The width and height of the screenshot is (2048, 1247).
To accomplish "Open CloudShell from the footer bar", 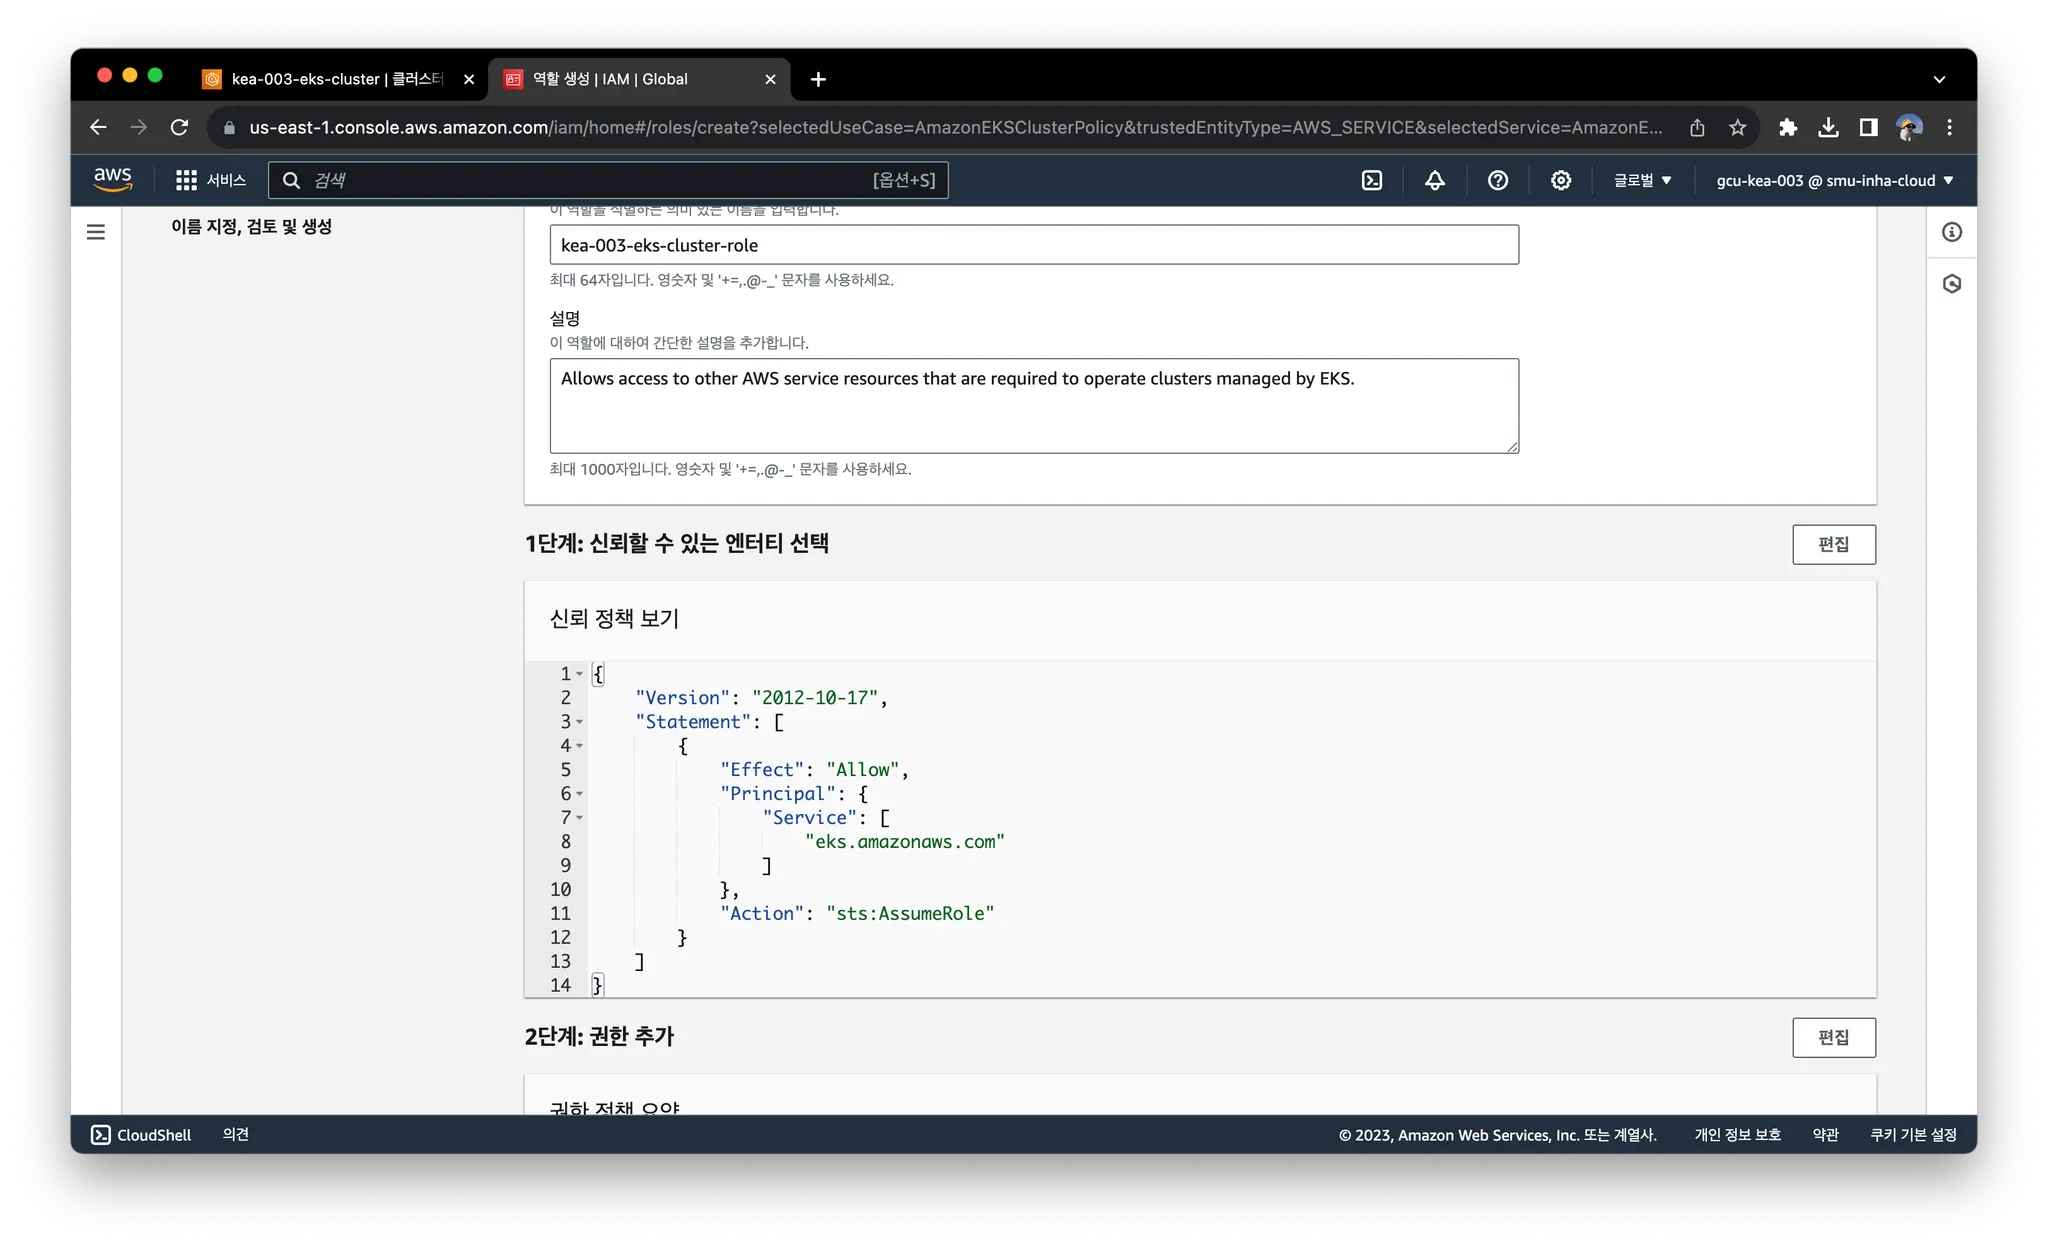I will click(x=141, y=1135).
